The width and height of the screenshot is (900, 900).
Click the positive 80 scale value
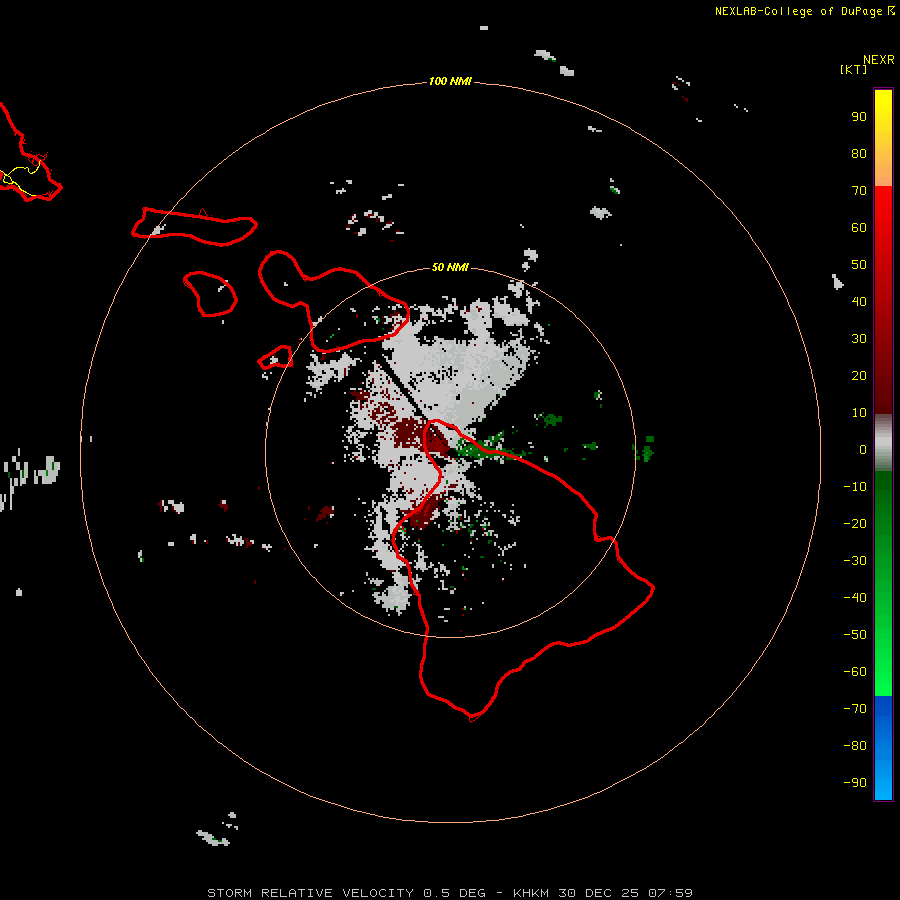859,154
